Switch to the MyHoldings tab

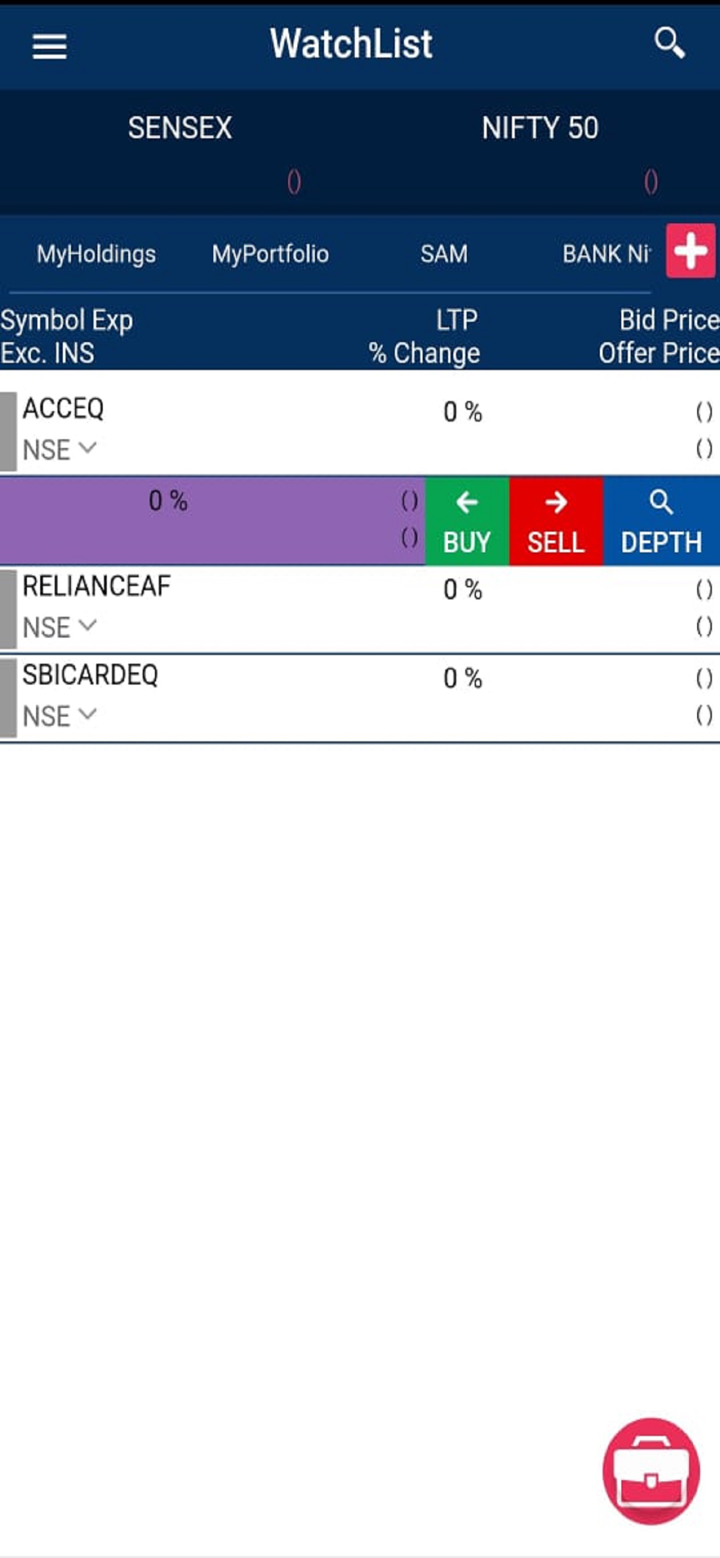[x=96, y=254]
